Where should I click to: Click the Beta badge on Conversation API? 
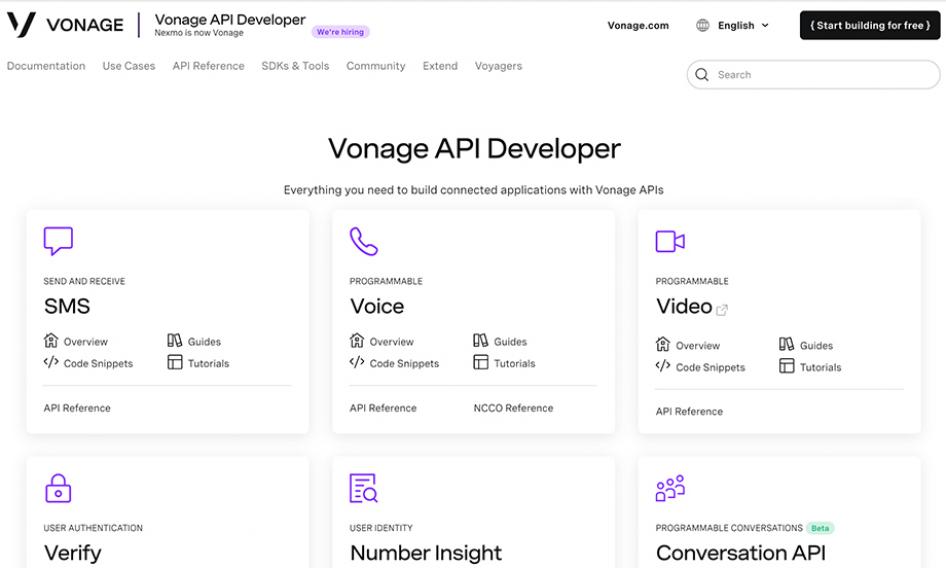pyautogui.click(x=820, y=528)
